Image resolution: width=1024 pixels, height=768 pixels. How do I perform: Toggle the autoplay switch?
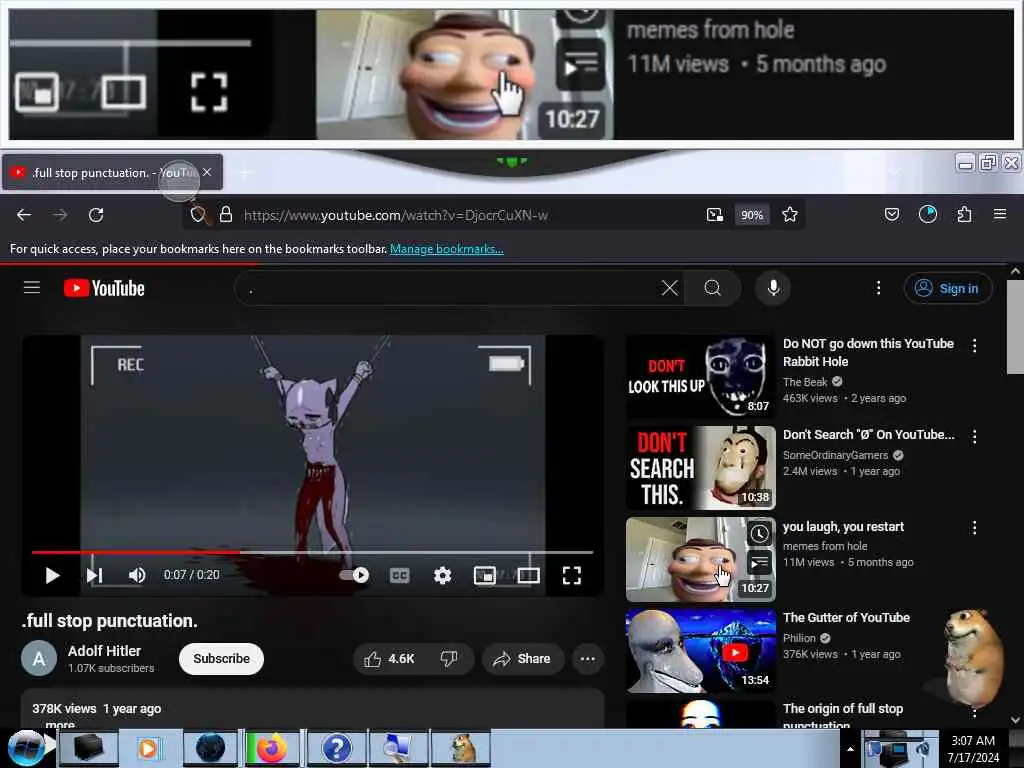[x=354, y=575]
